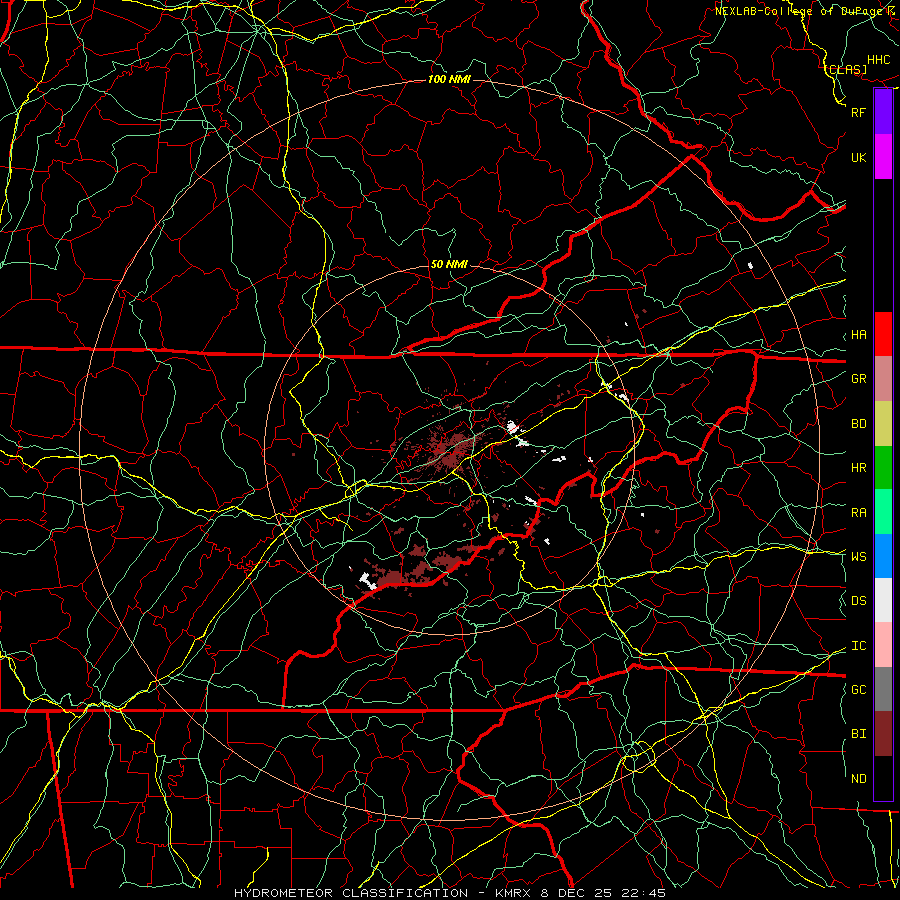The image size is (900, 900).
Task: Click the "KMRX" radar station identifier
Action: tap(515, 893)
